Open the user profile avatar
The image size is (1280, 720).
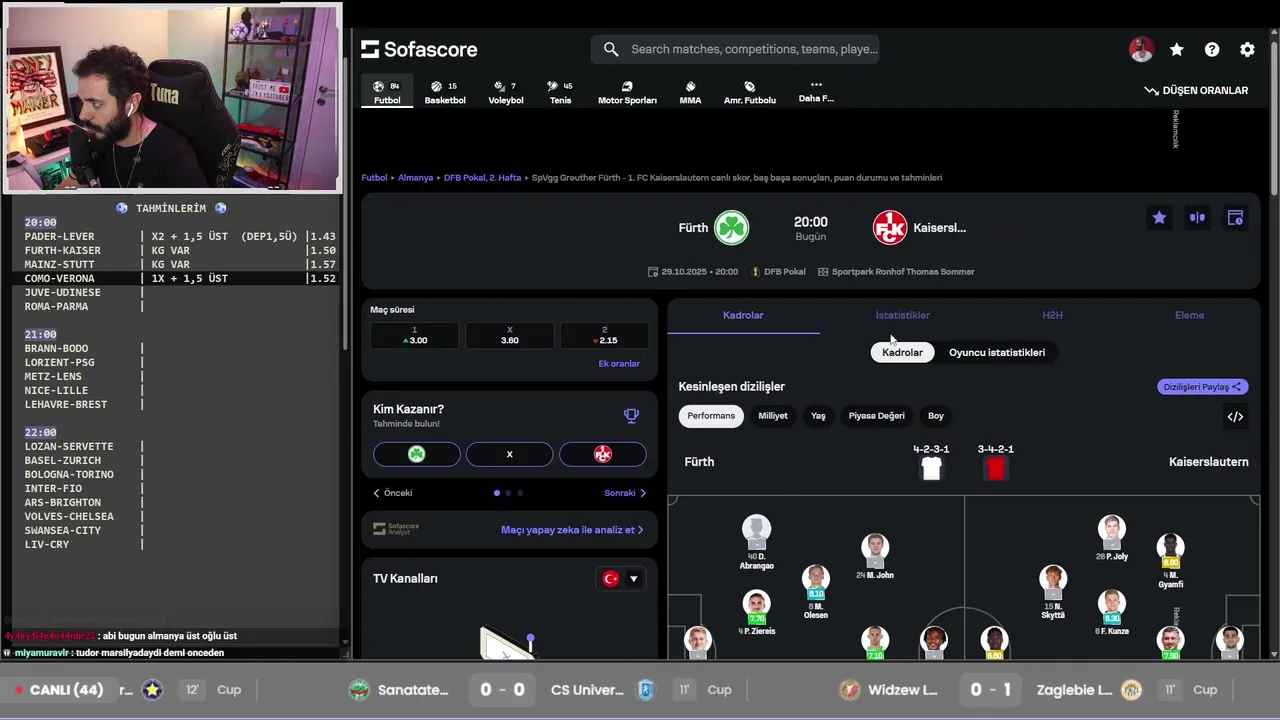click(1141, 49)
